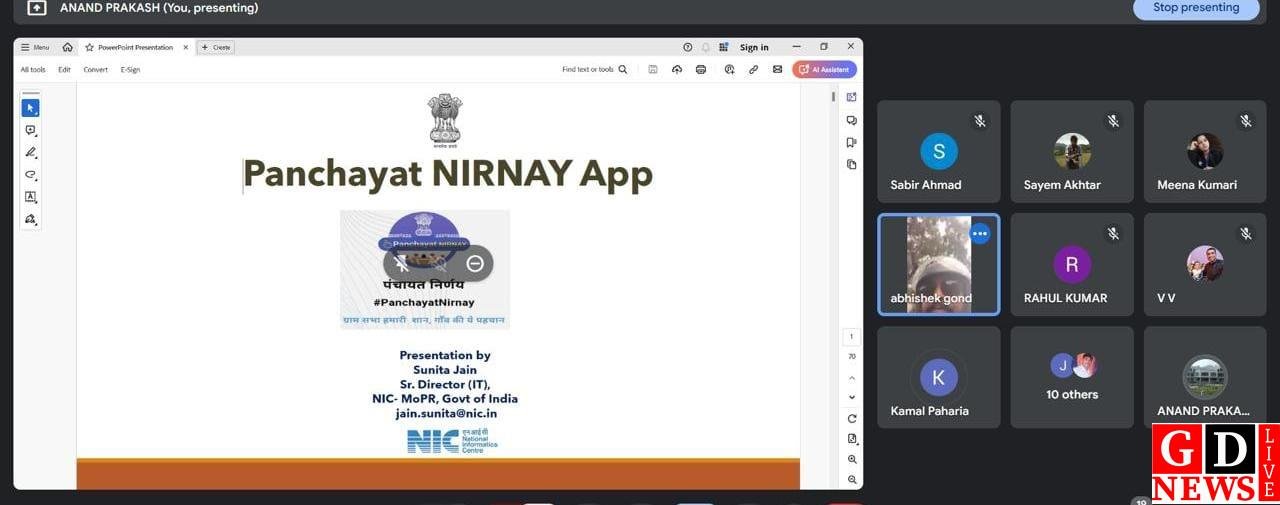Screen dimensions: 1280x505
Task: Click the copy link share icon
Action: (x=753, y=69)
